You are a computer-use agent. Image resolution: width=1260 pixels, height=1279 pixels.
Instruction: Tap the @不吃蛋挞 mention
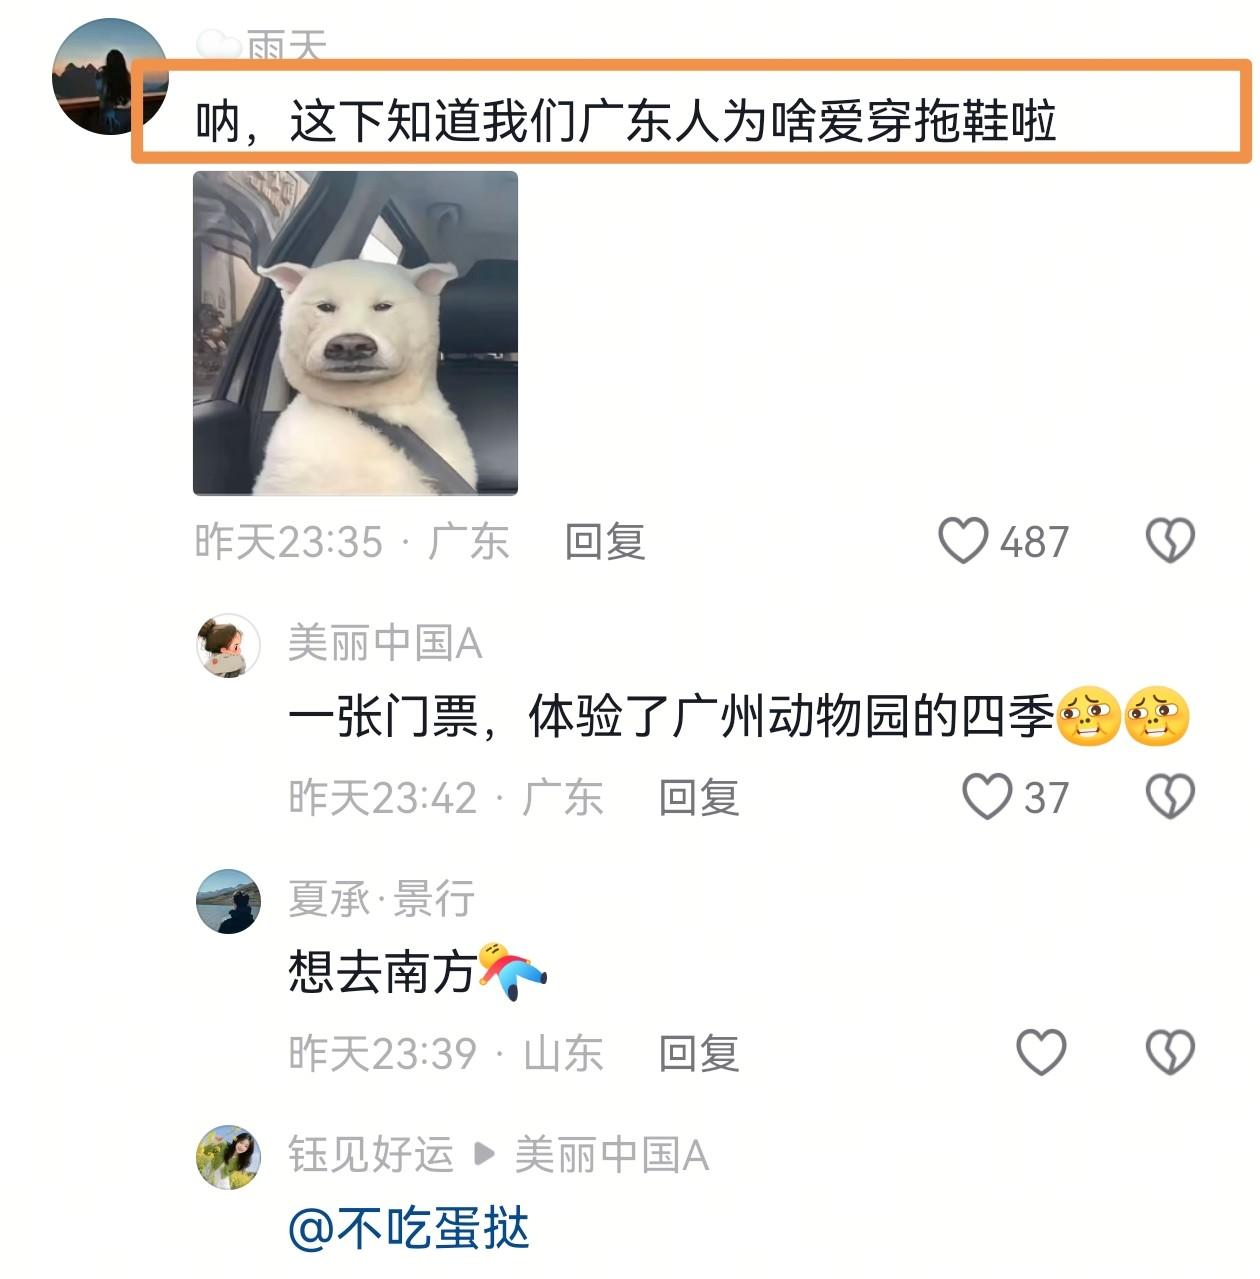(409, 1228)
